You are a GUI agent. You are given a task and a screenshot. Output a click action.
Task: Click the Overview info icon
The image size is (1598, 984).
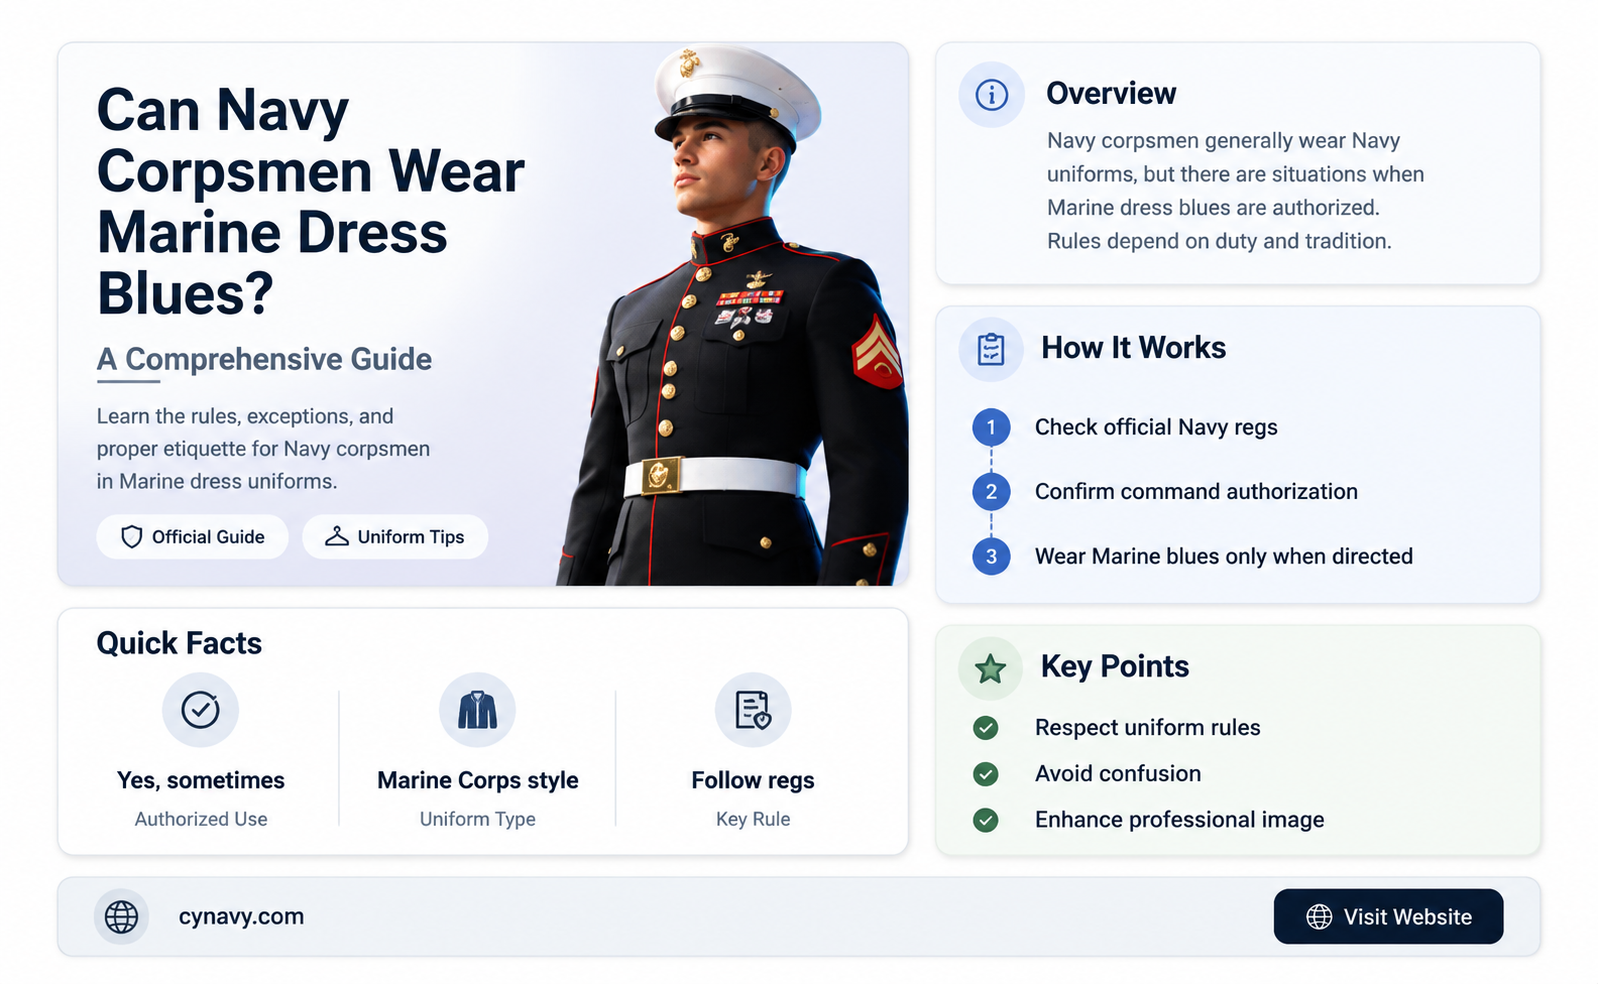pos(991,95)
